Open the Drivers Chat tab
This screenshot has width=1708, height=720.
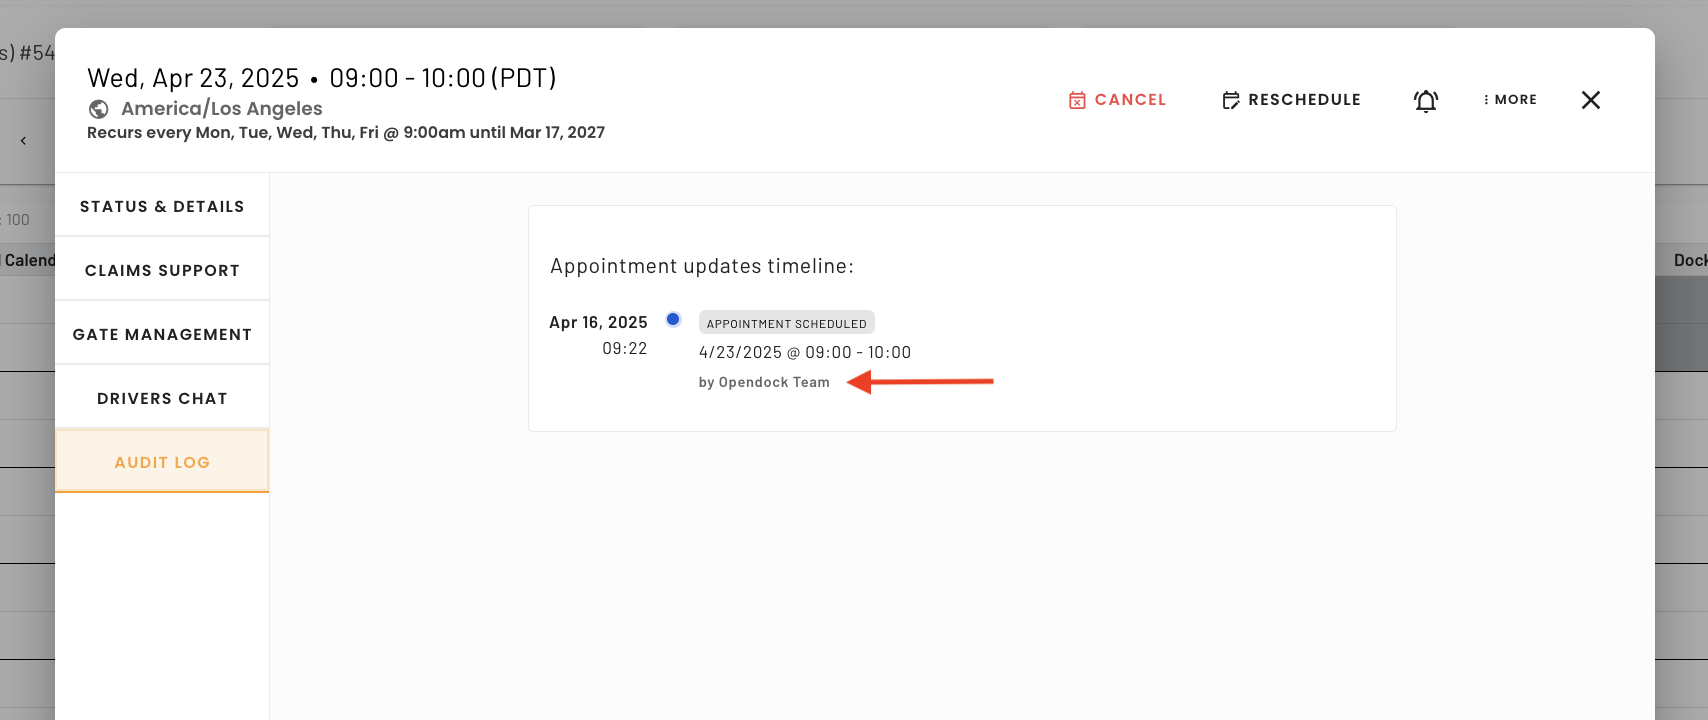pyautogui.click(x=162, y=397)
